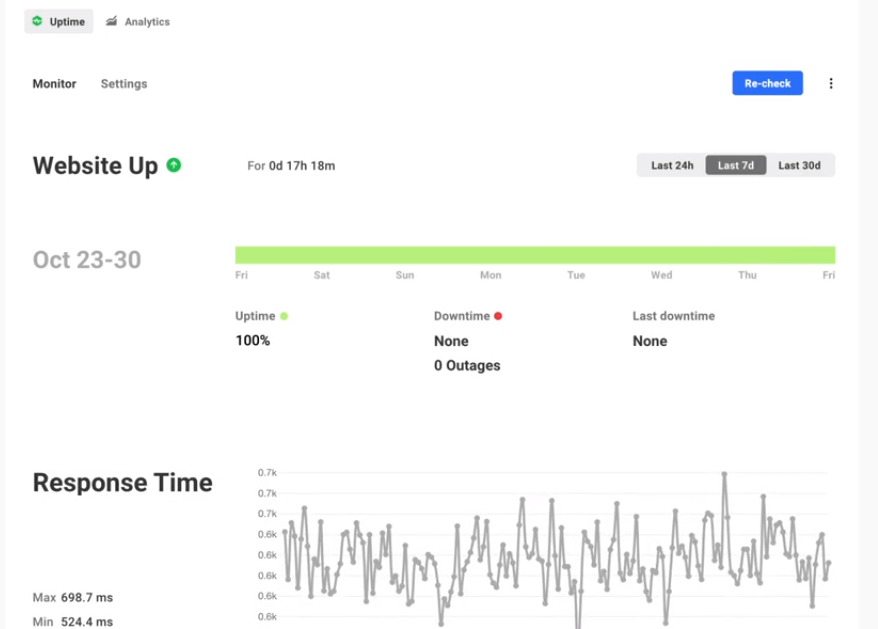
Task: Select the Monitor sub-tab
Action: coord(54,84)
